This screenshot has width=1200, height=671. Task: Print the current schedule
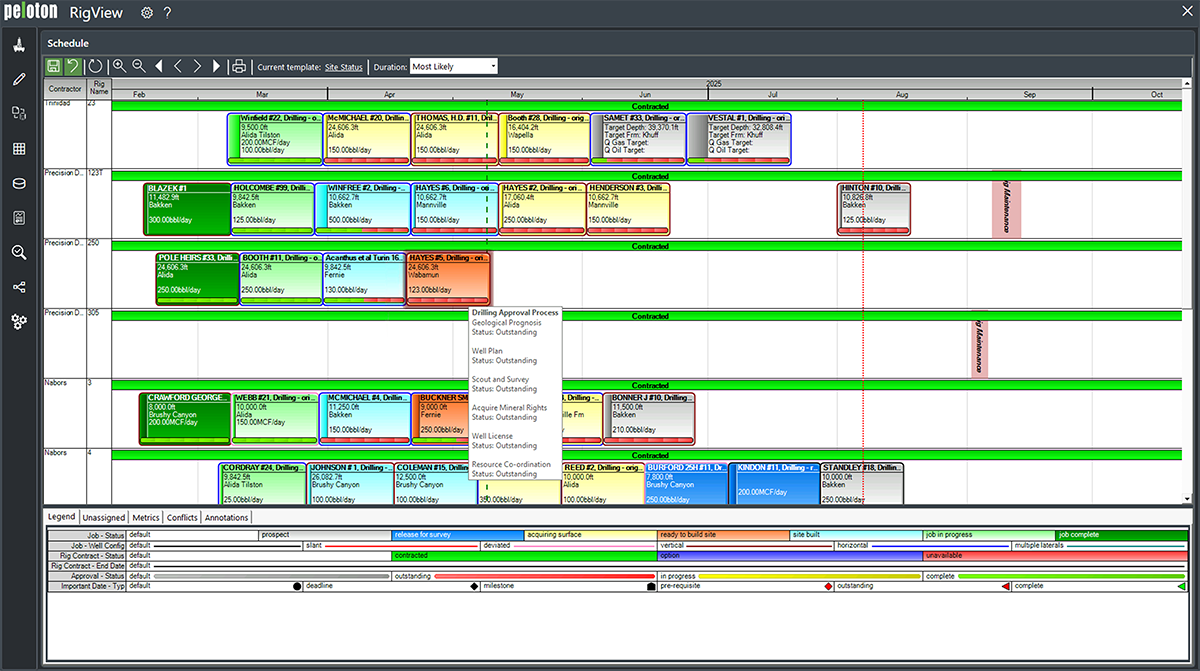[x=238, y=66]
